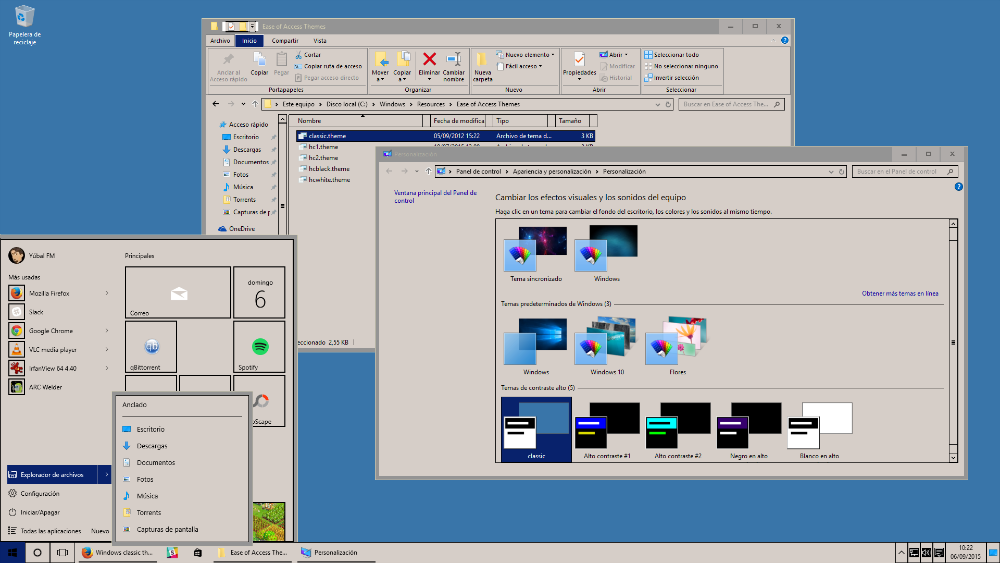Click the Windows Start button
The width and height of the screenshot is (1000, 563).
click(x=12, y=552)
